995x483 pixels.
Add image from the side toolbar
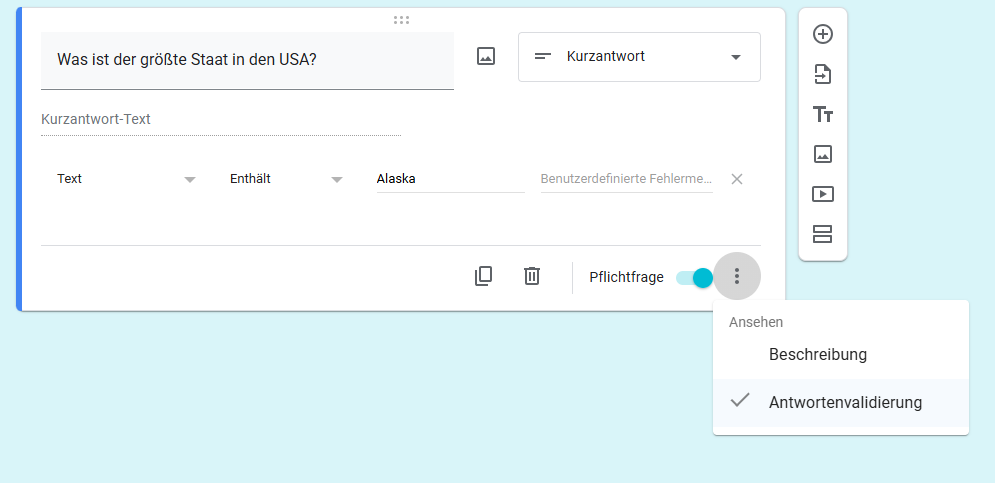point(822,154)
